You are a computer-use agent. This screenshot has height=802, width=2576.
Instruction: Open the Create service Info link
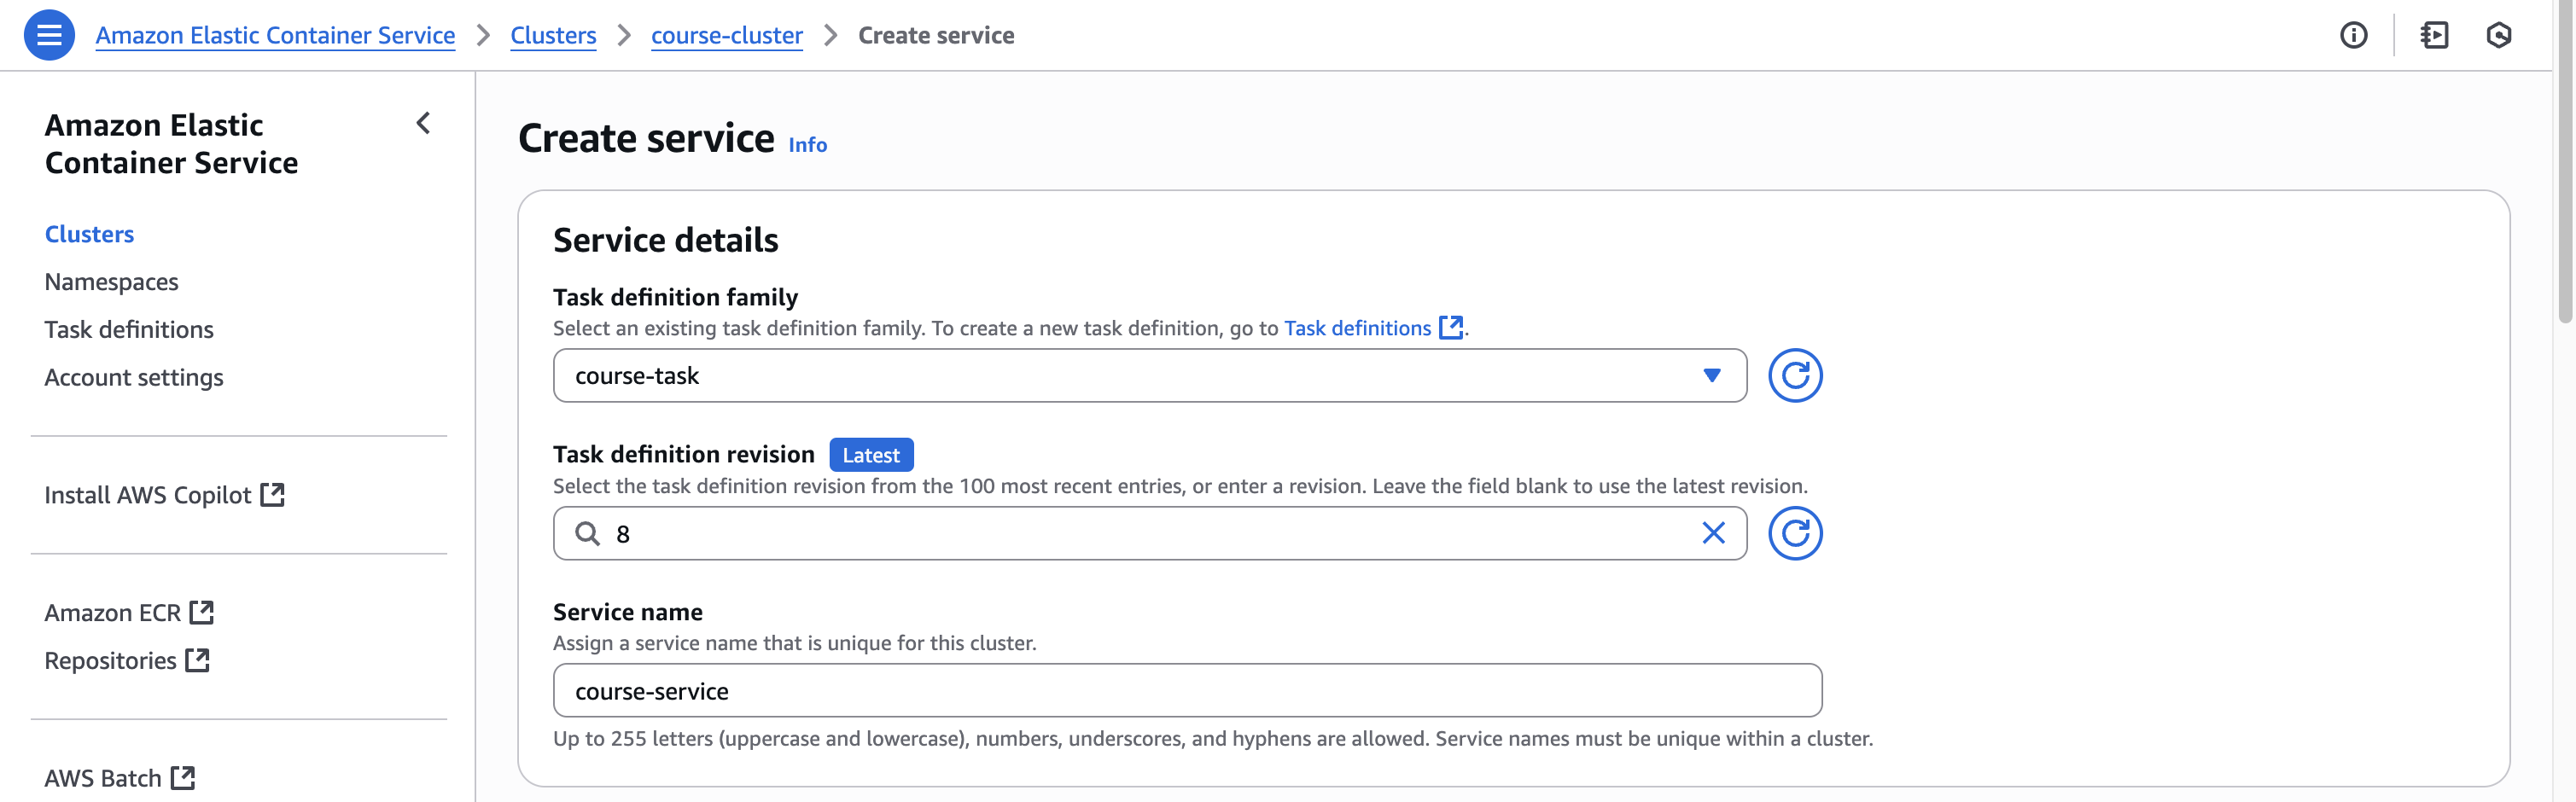pyautogui.click(x=807, y=145)
